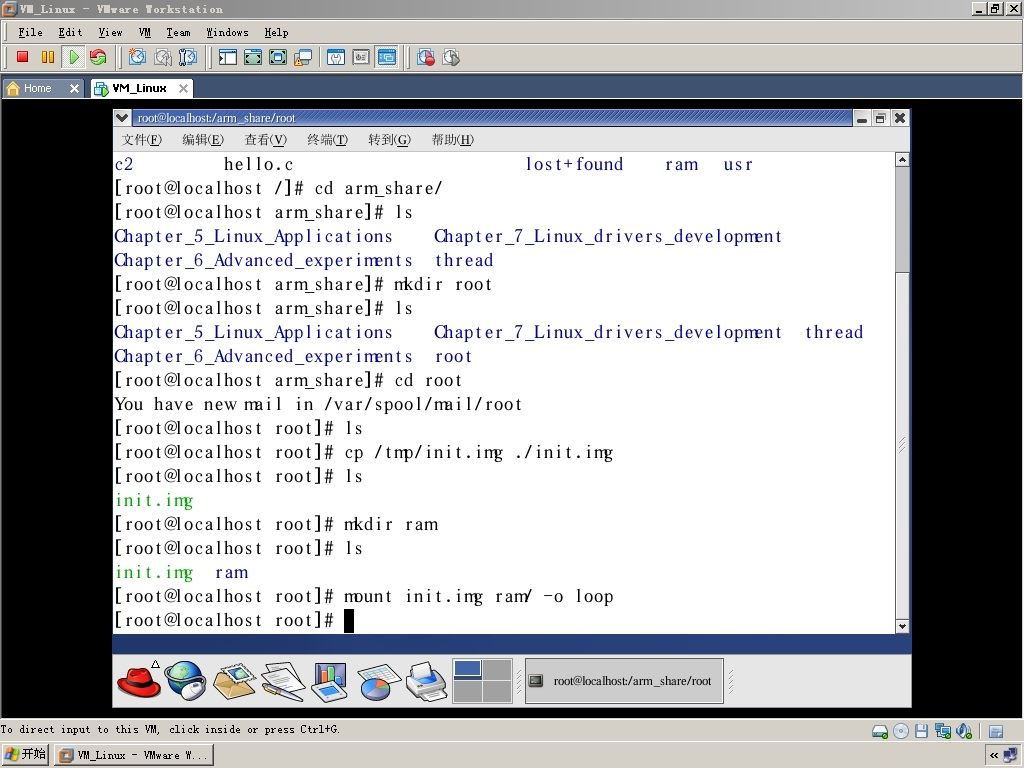Take a snapshot of the VM
Image resolution: width=1024 pixels, height=768 pixels.
137,57
